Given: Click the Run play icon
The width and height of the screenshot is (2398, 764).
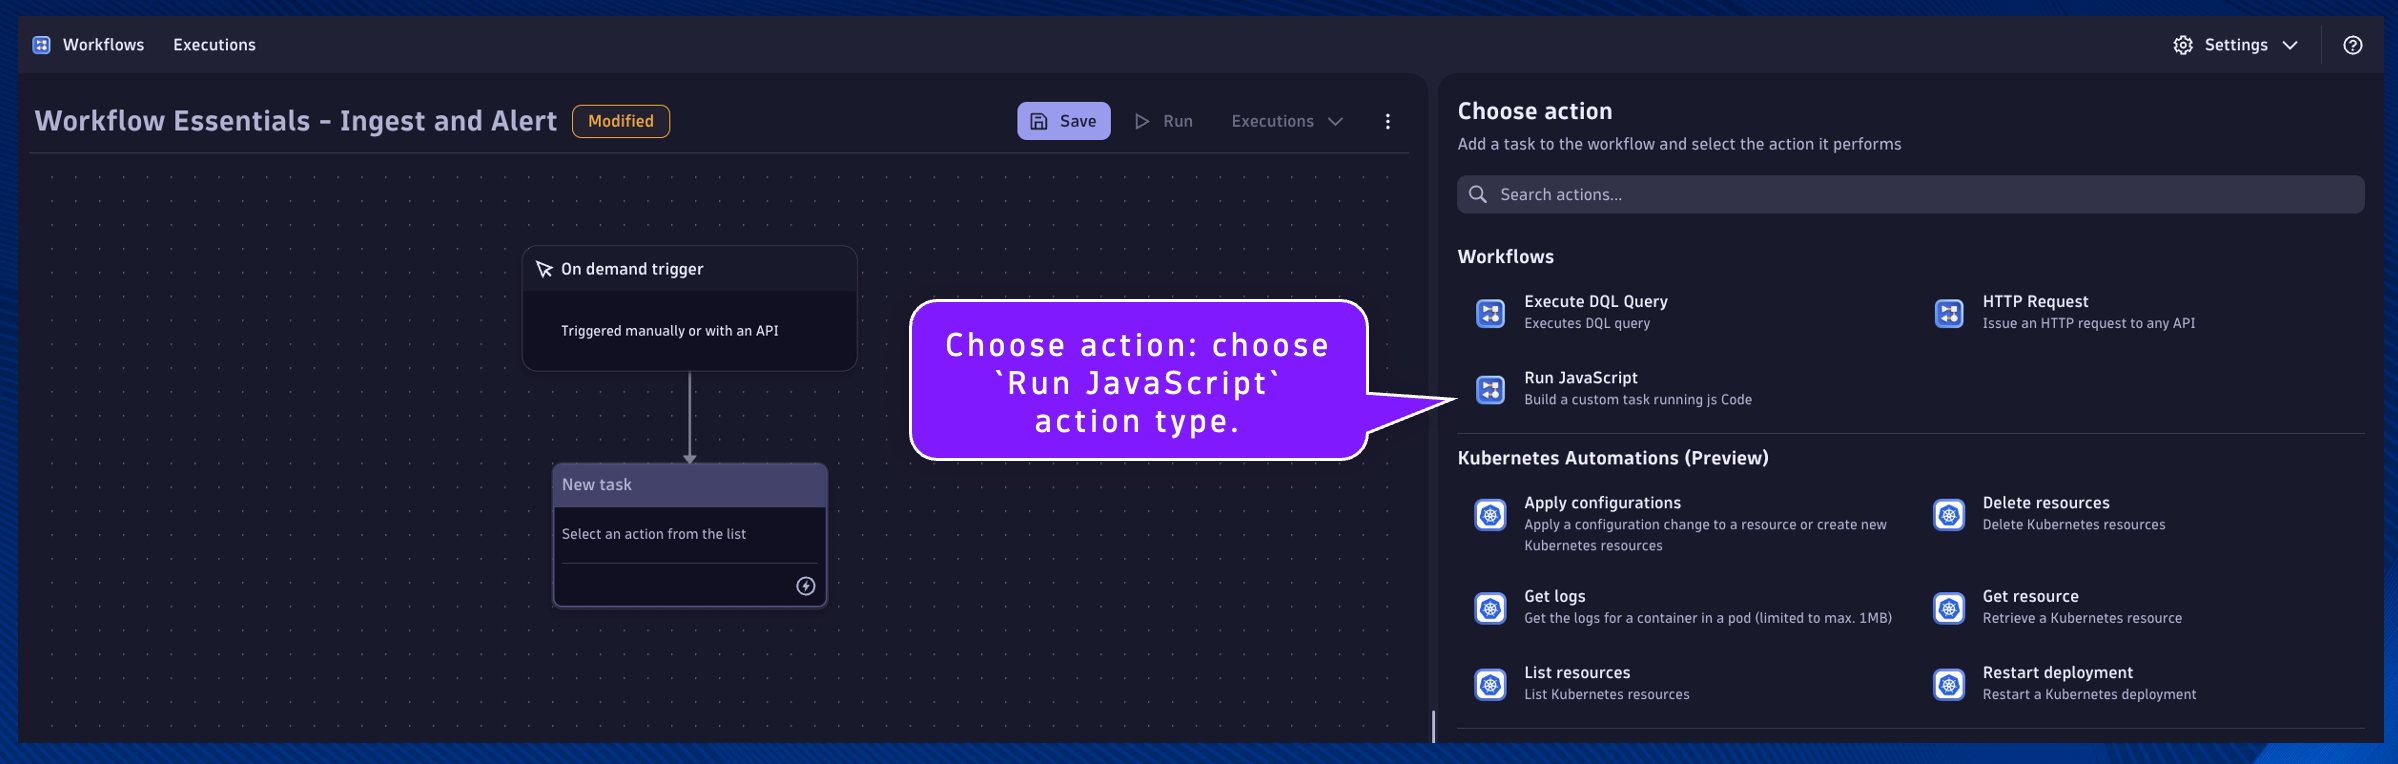Looking at the screenshot, I should click(x=1142, y=121).
